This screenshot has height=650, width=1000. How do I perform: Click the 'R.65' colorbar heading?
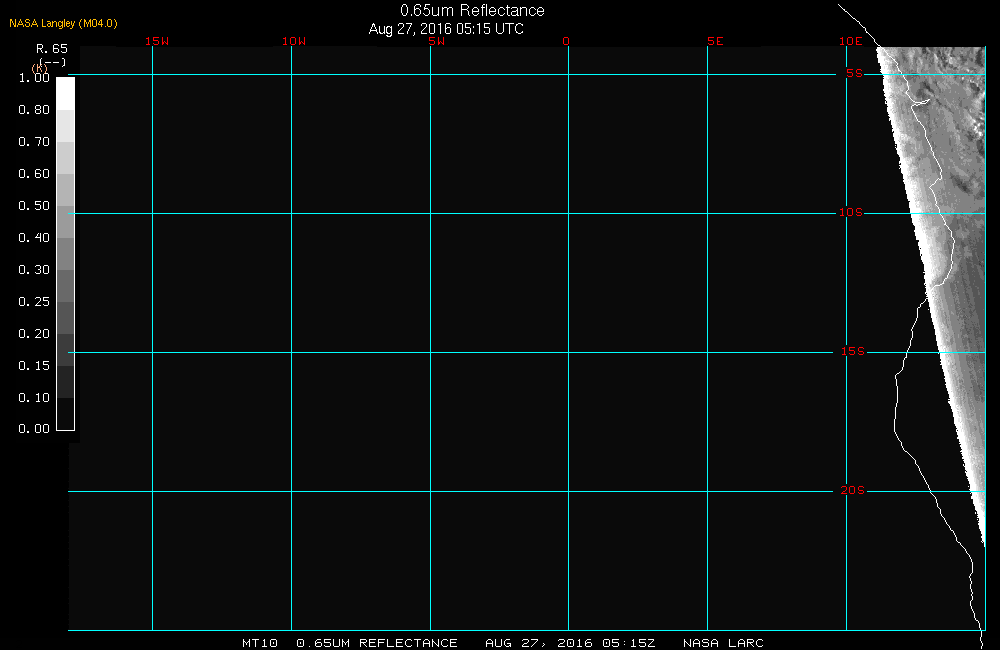52,49
